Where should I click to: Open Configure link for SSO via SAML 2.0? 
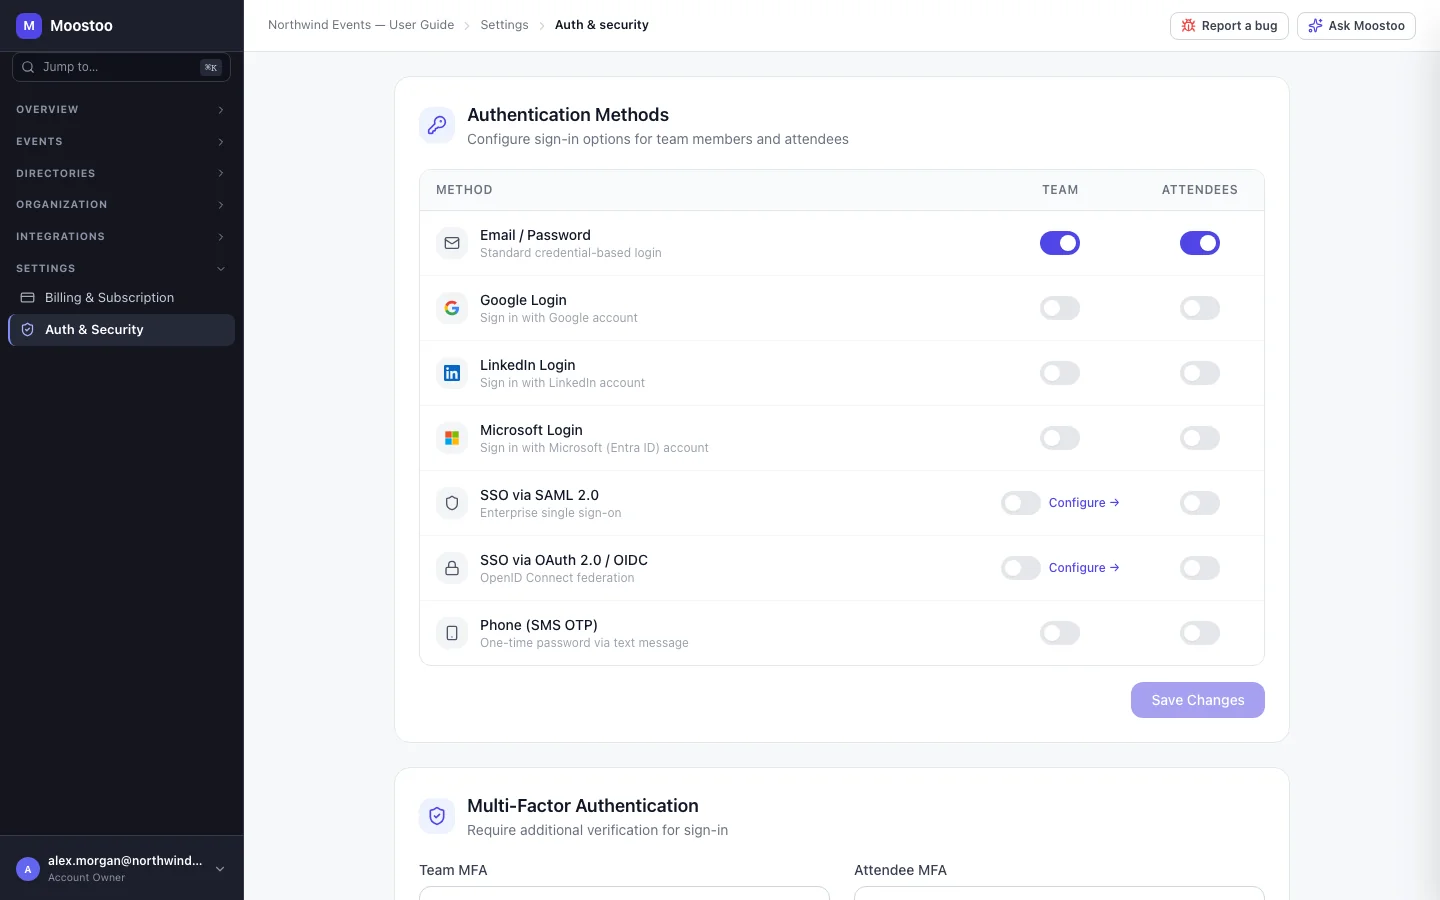pyautogui.click(x=1084, y=503)
